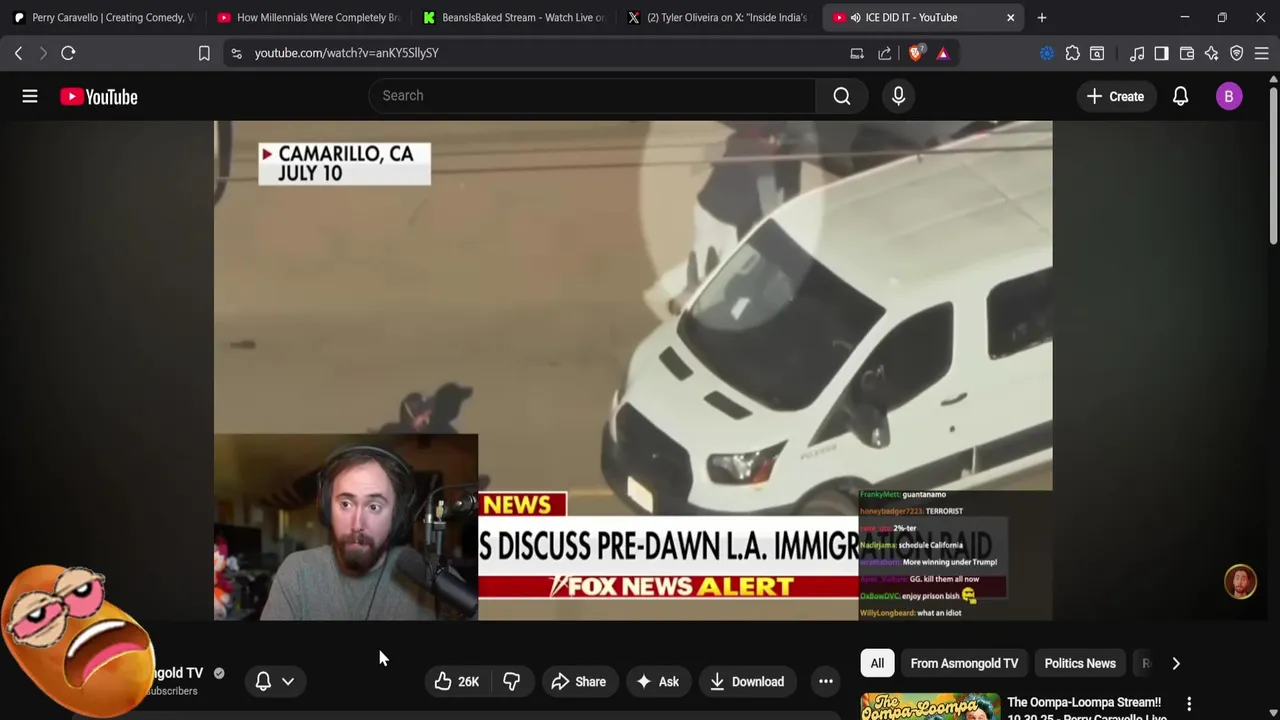Screen dimensions: 1280x720
Task: Select the All filter chip
Action: [x=877, y=663]
